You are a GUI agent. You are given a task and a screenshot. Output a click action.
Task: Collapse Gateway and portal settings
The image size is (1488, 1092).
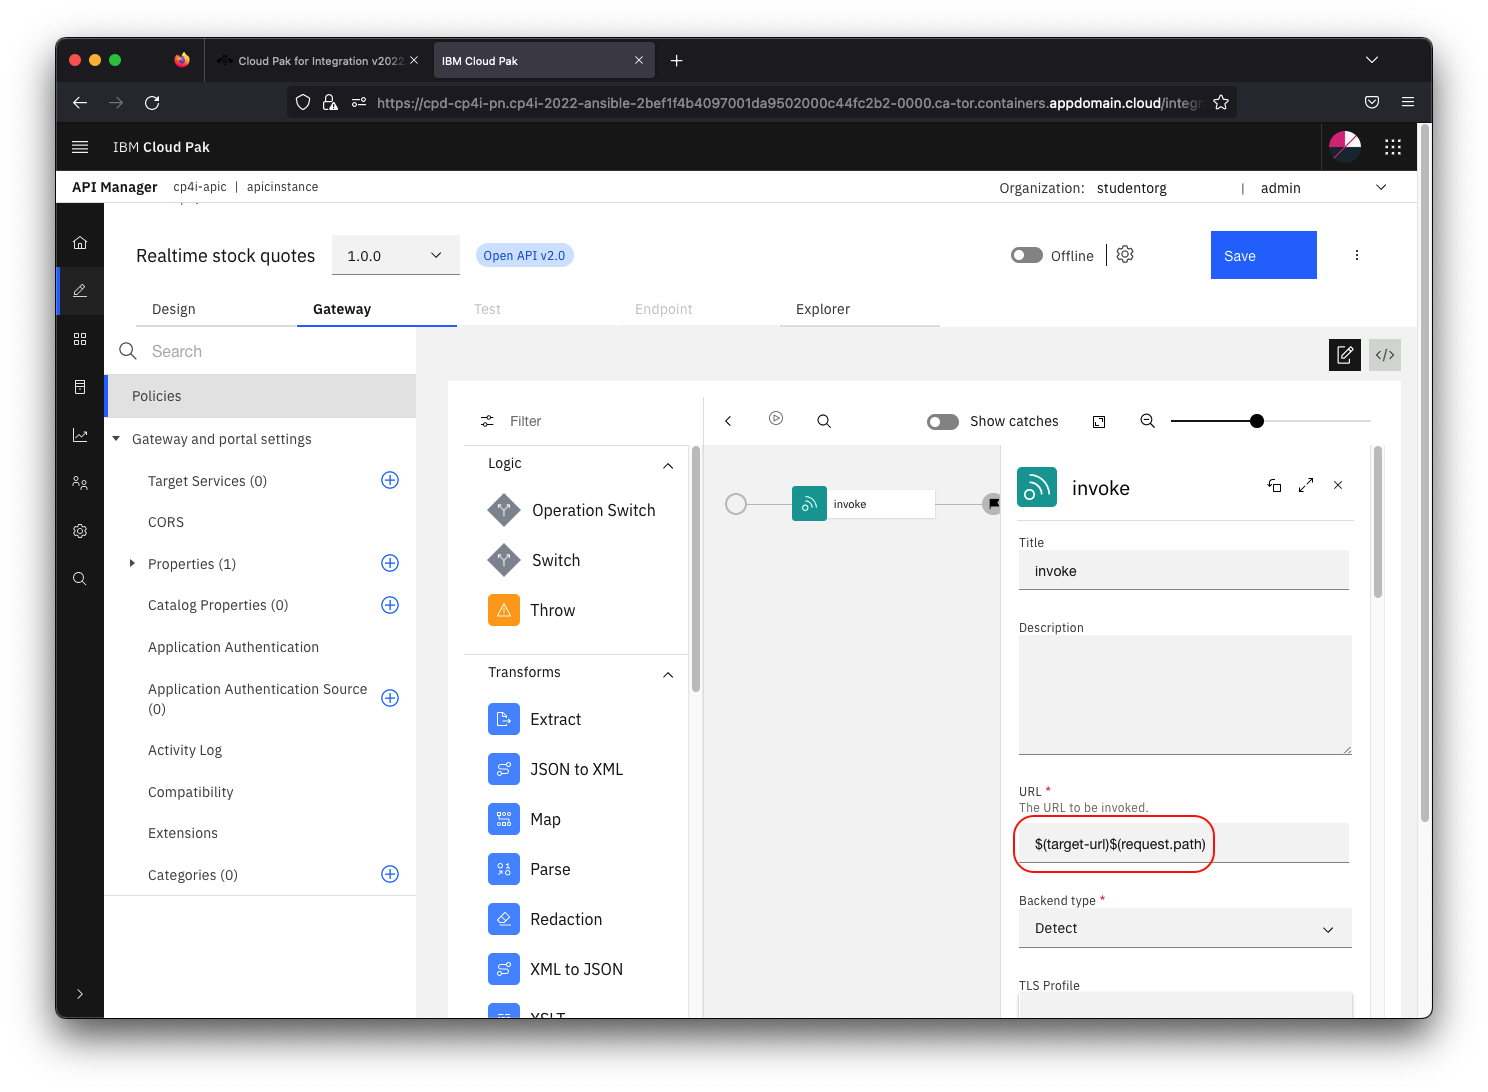(x=116, y=438)
